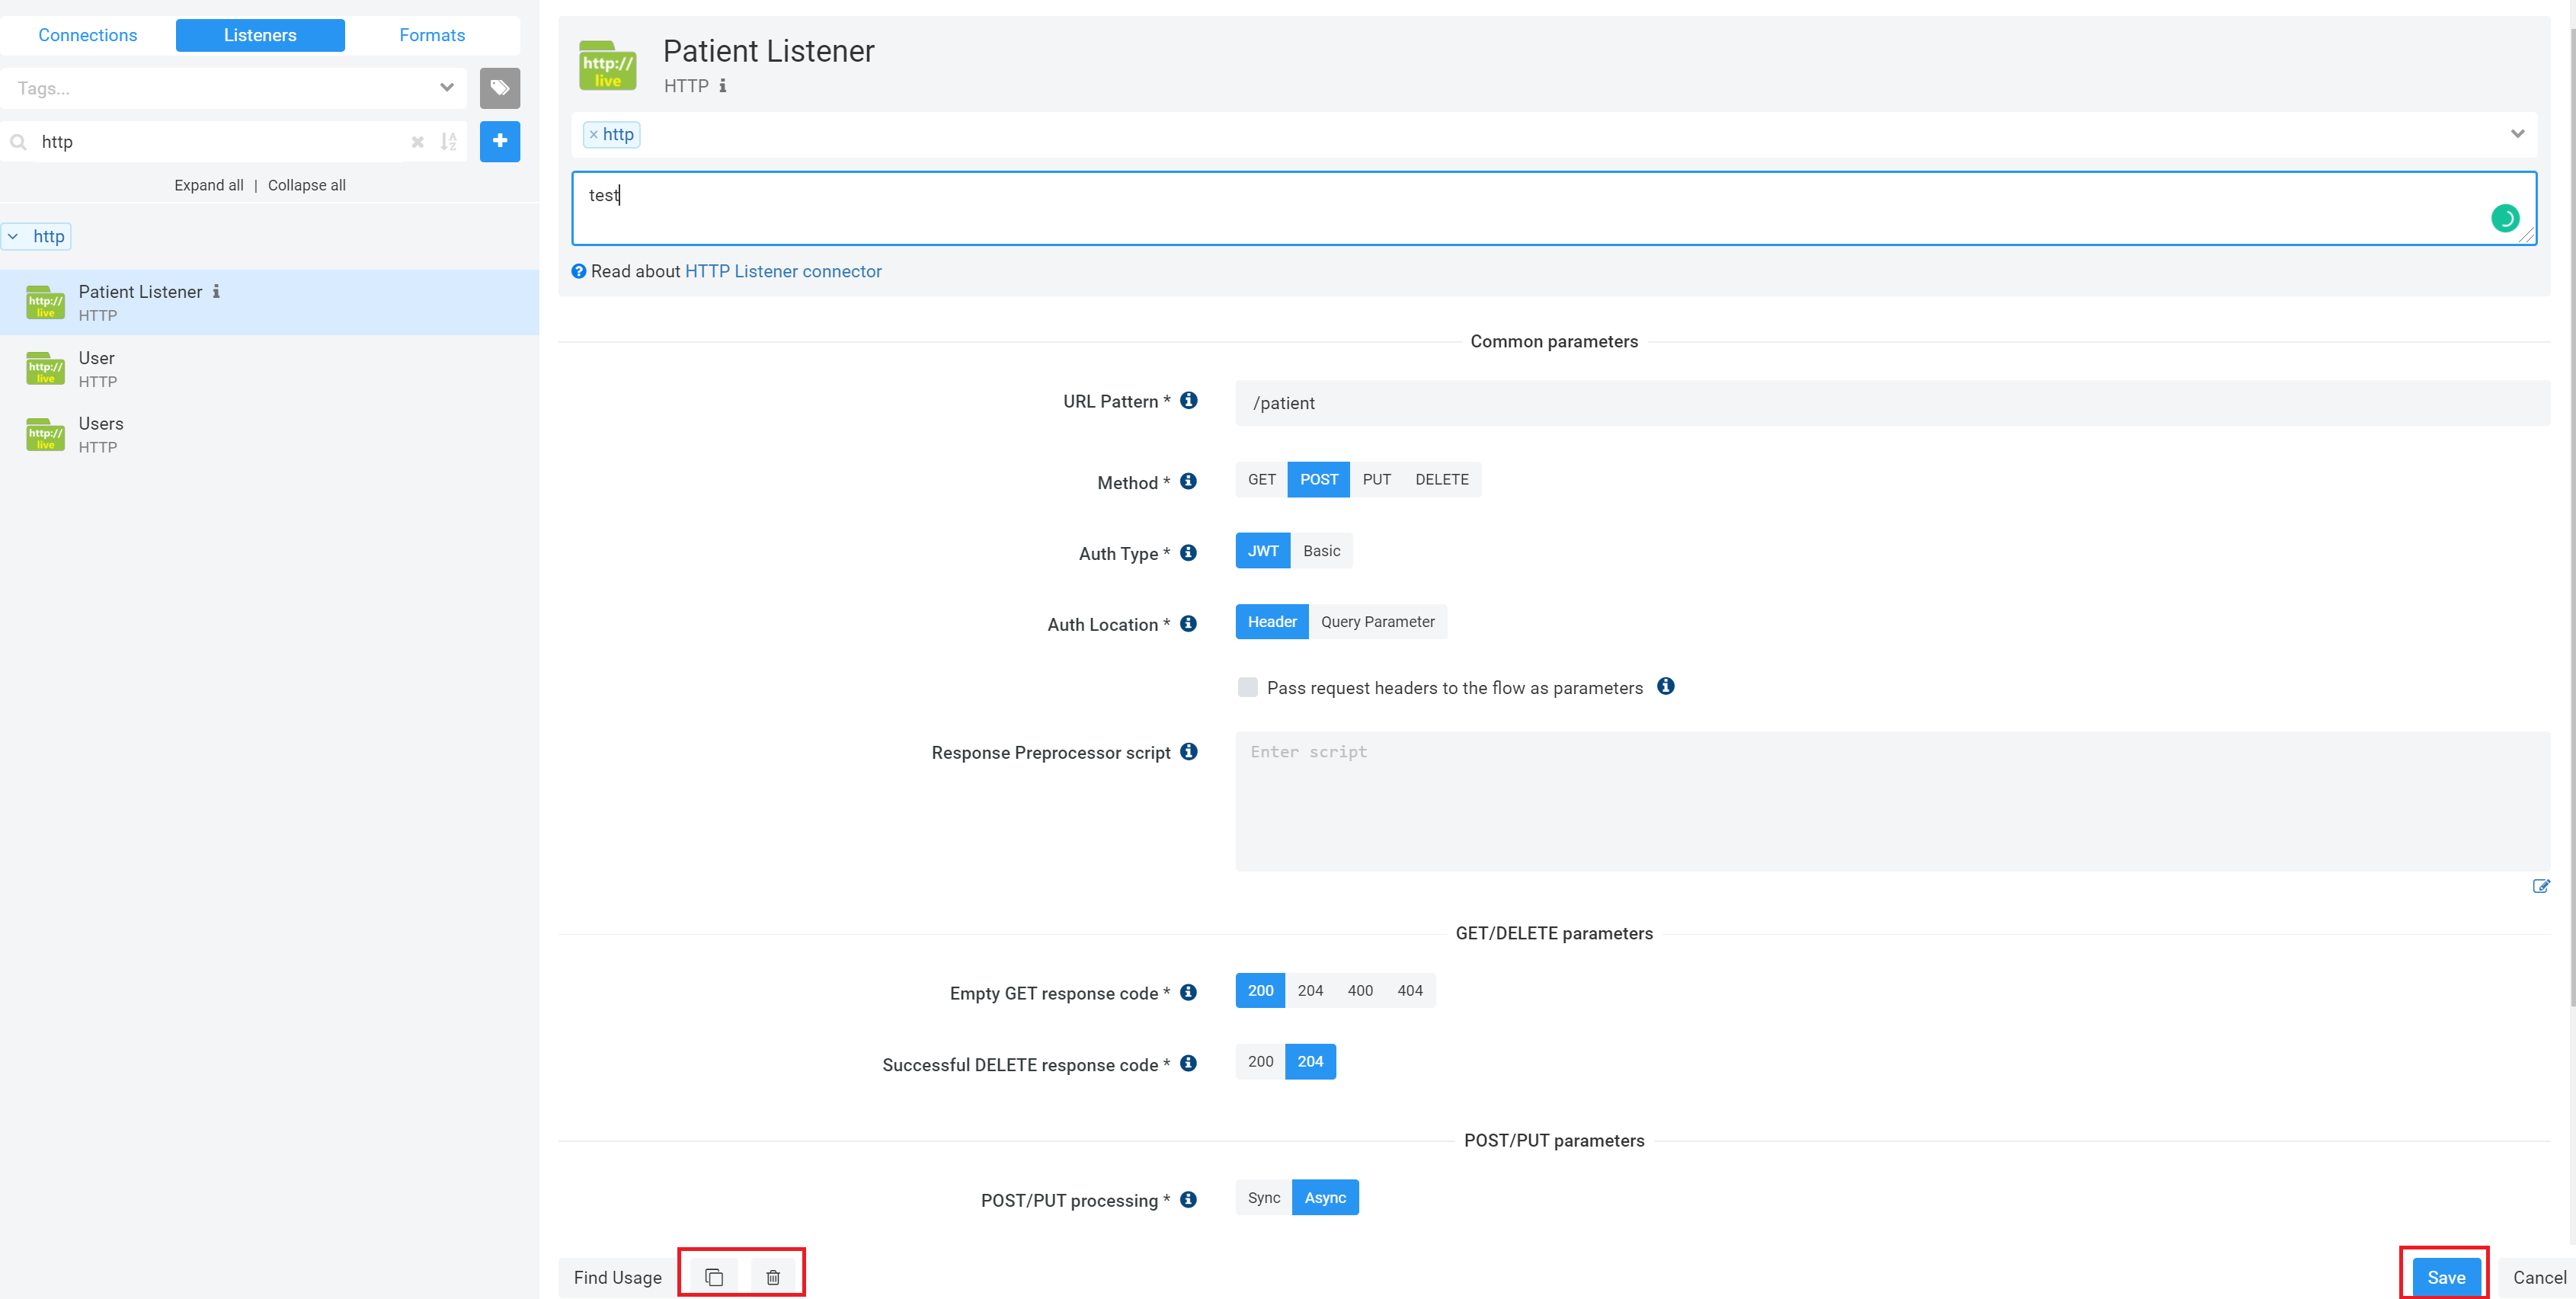Enable Pass request headers to the flow
Screen dimensions: 2576x1299
click(1247, 687)
